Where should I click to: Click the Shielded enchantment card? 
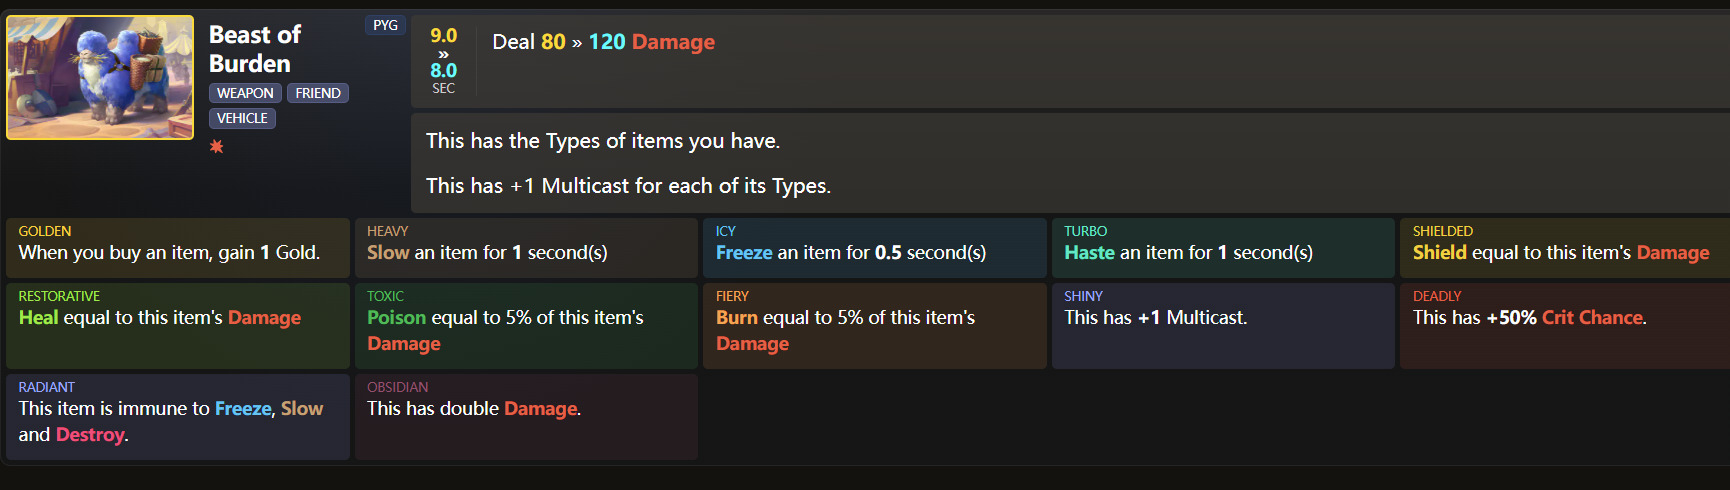click(x=1564, y=247)
